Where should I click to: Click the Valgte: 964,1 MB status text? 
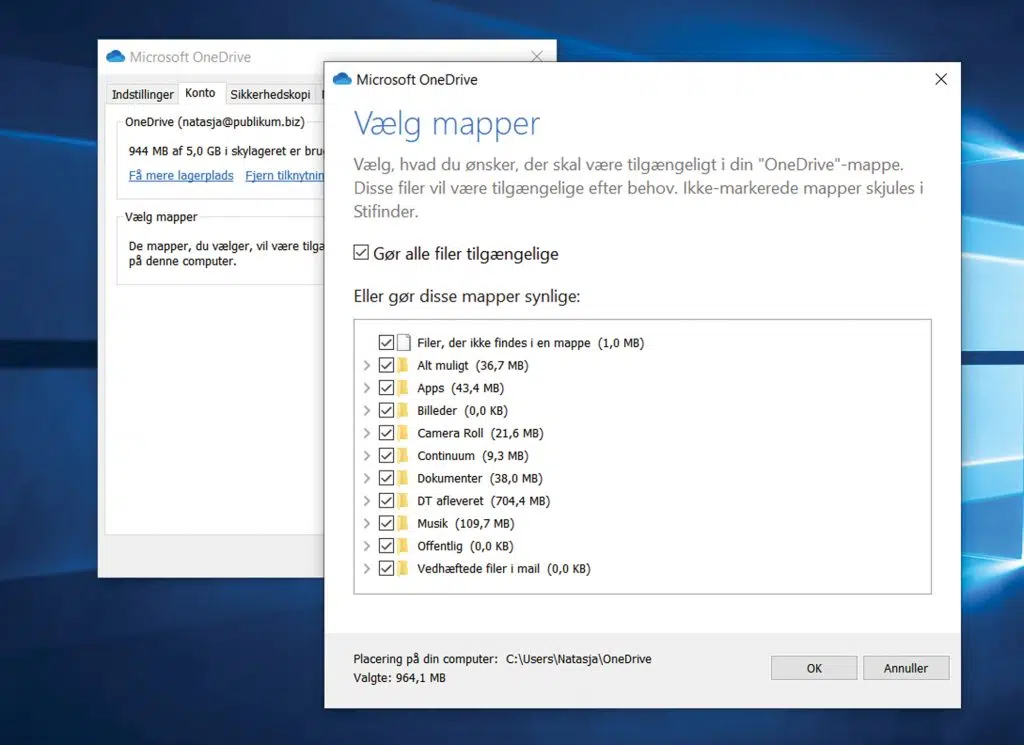400,678
